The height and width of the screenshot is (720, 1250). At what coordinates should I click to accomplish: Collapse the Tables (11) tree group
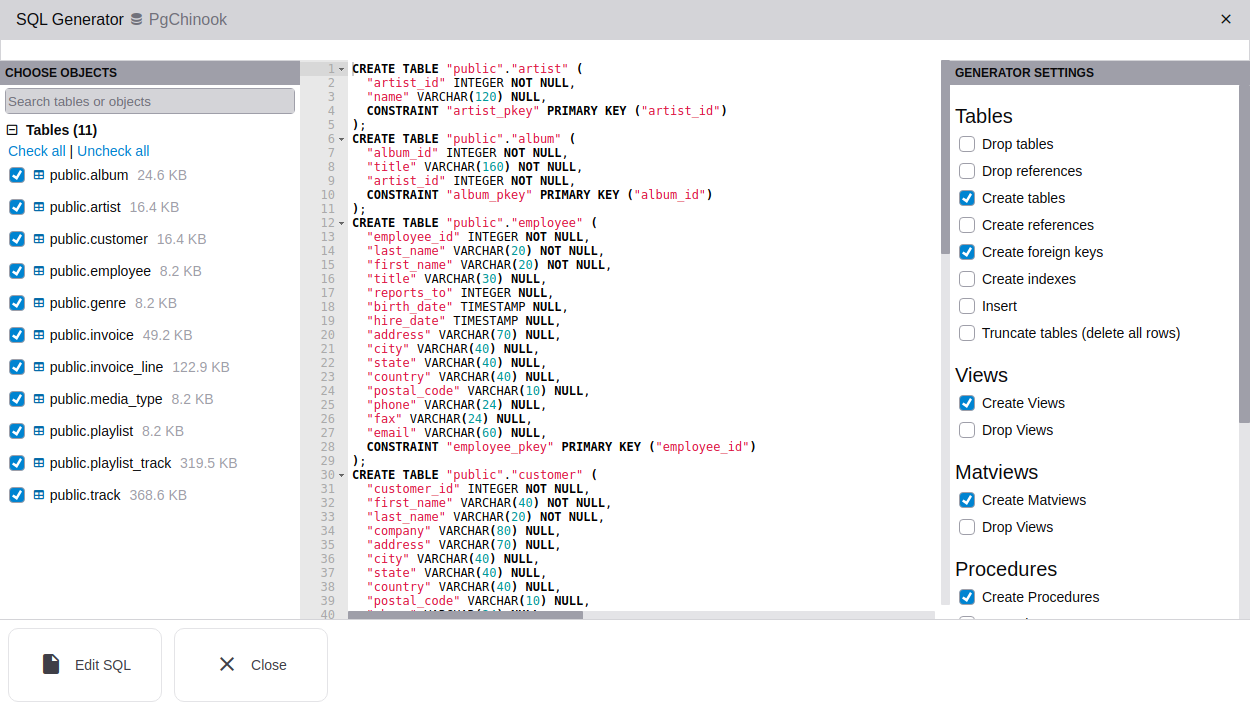(x=13, y=130)
